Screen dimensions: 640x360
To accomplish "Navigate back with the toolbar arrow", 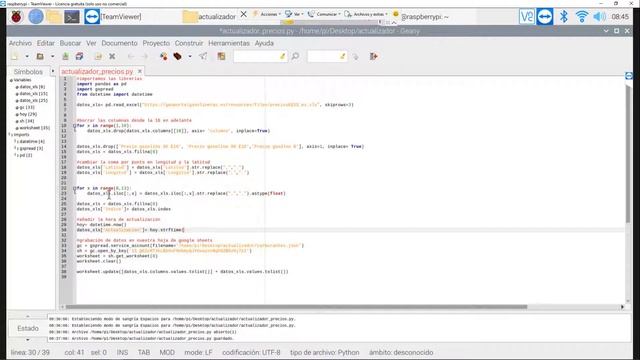I will 131,56.
